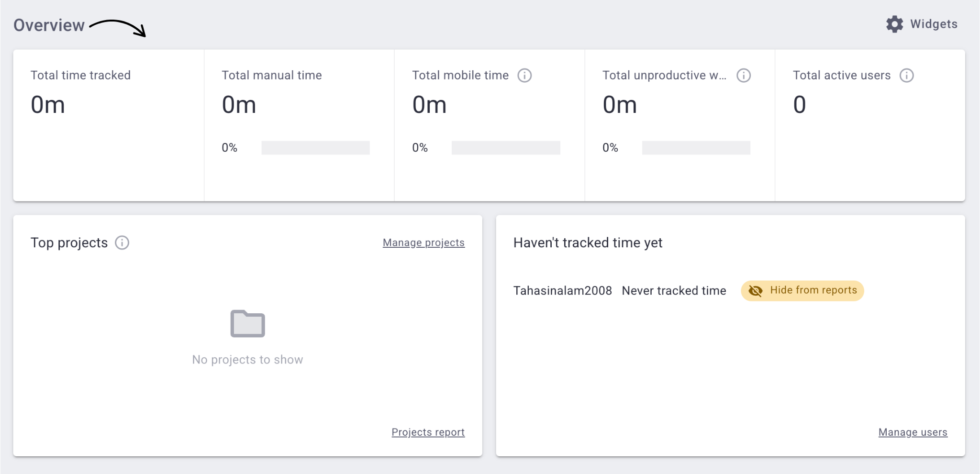Click info icon beside Total unproductive time
Image resolution: width=980 pixels, height=474 pixels.
click(743, 75)
